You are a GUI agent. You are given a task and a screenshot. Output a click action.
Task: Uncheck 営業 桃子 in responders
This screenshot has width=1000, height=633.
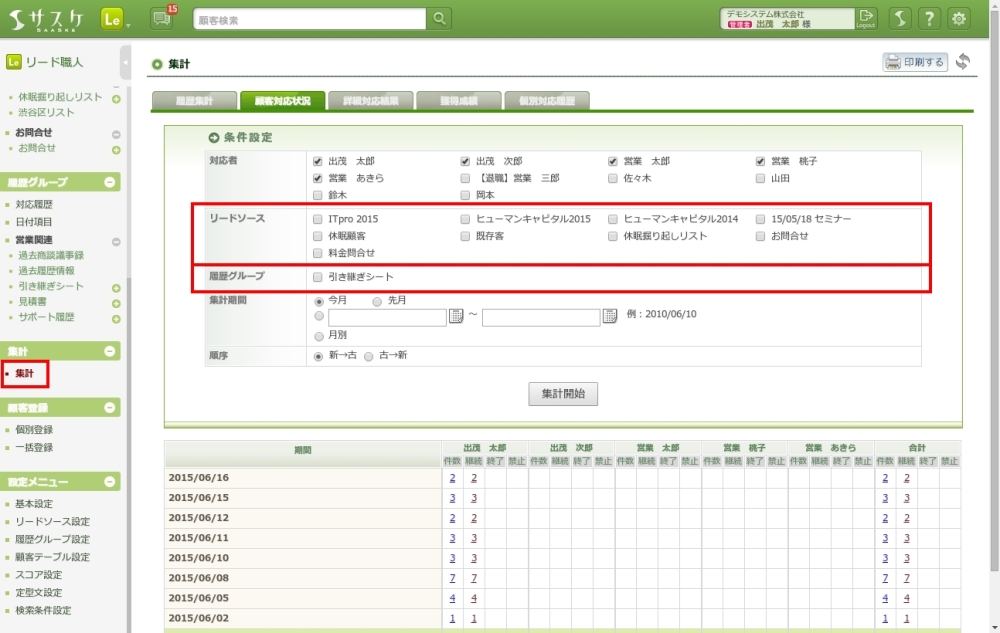761,161
